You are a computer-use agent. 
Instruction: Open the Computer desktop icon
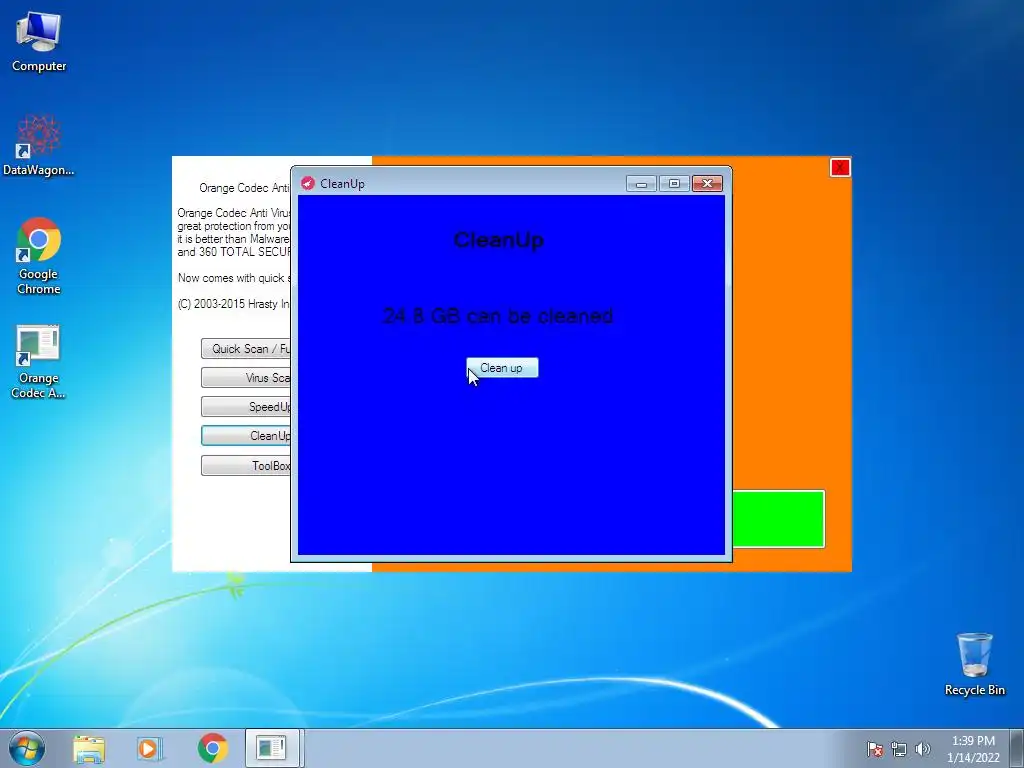point(39,41)
